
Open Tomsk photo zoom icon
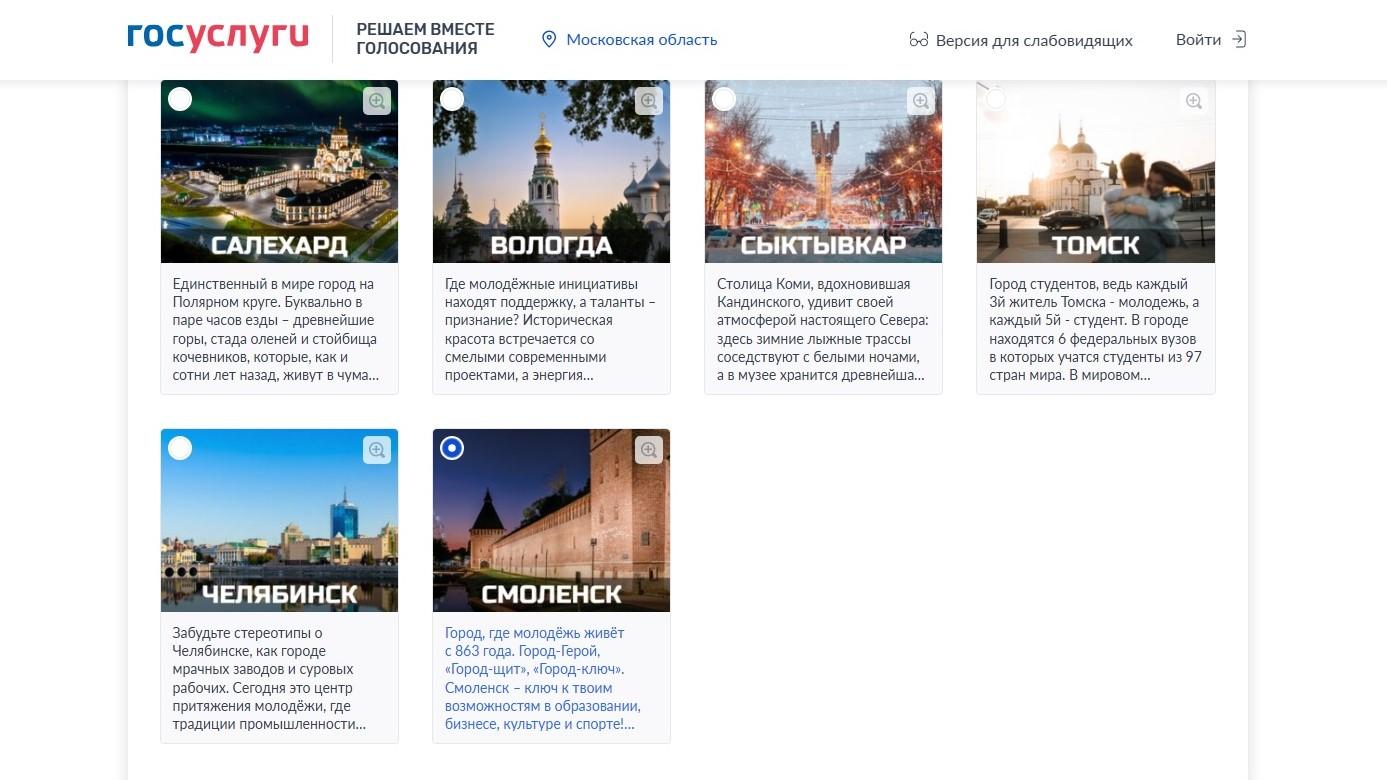[1193, 100]
